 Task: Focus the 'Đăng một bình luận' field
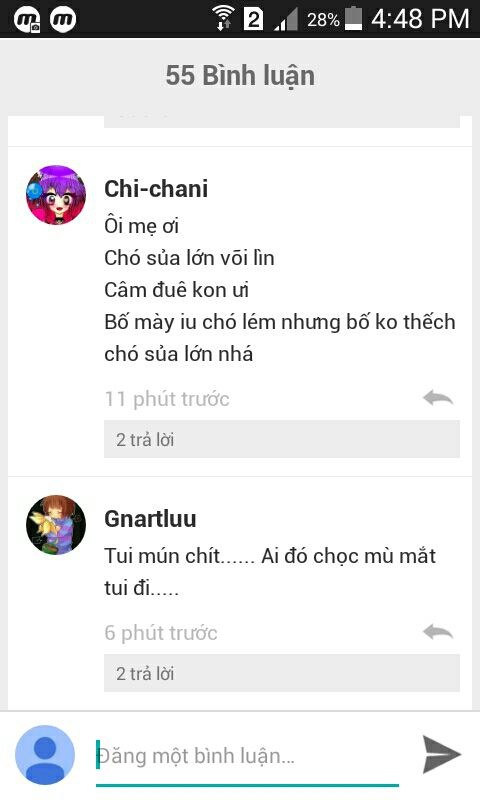[x=247, y=756]
